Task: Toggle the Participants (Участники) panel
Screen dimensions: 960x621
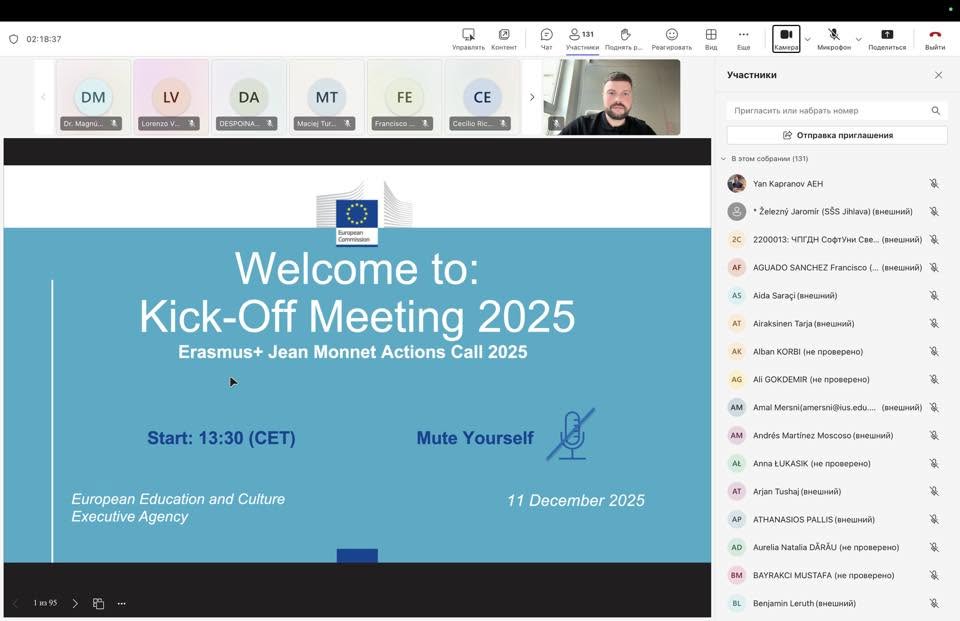Action: (582, 39)
